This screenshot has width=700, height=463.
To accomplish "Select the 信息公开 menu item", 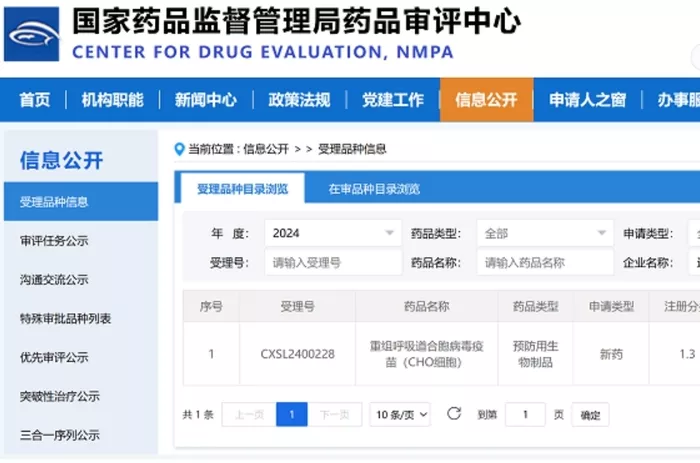I will 487,100.
